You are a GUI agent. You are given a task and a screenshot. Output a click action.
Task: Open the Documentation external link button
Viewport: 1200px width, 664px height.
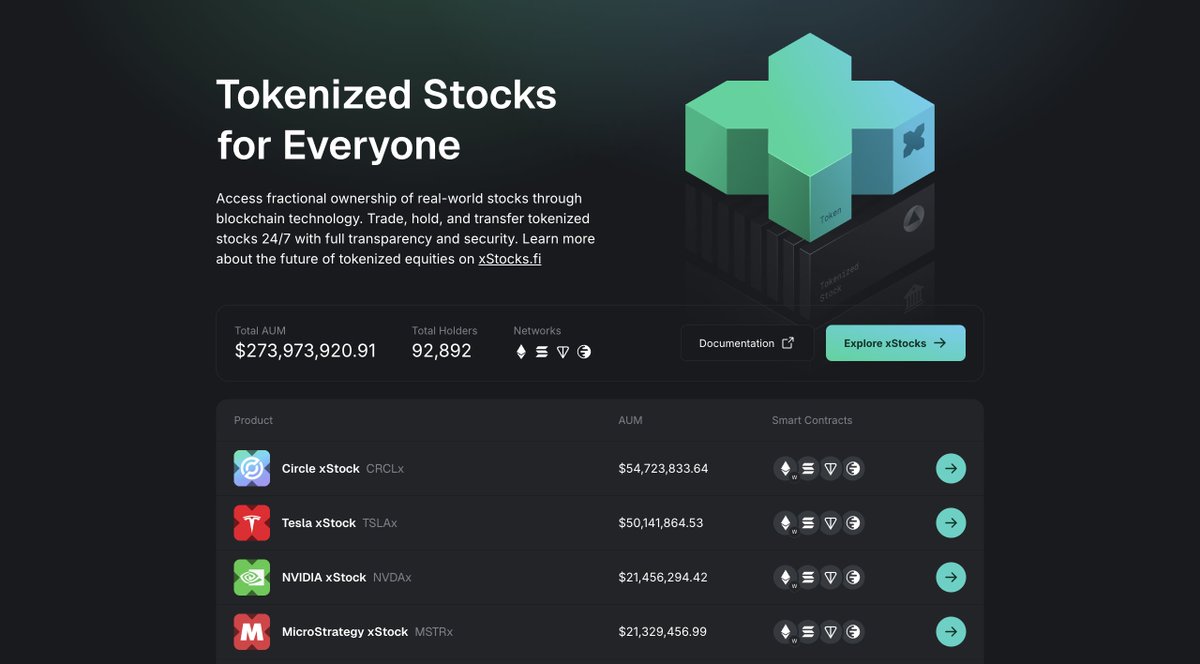click(x=747, y=343)
